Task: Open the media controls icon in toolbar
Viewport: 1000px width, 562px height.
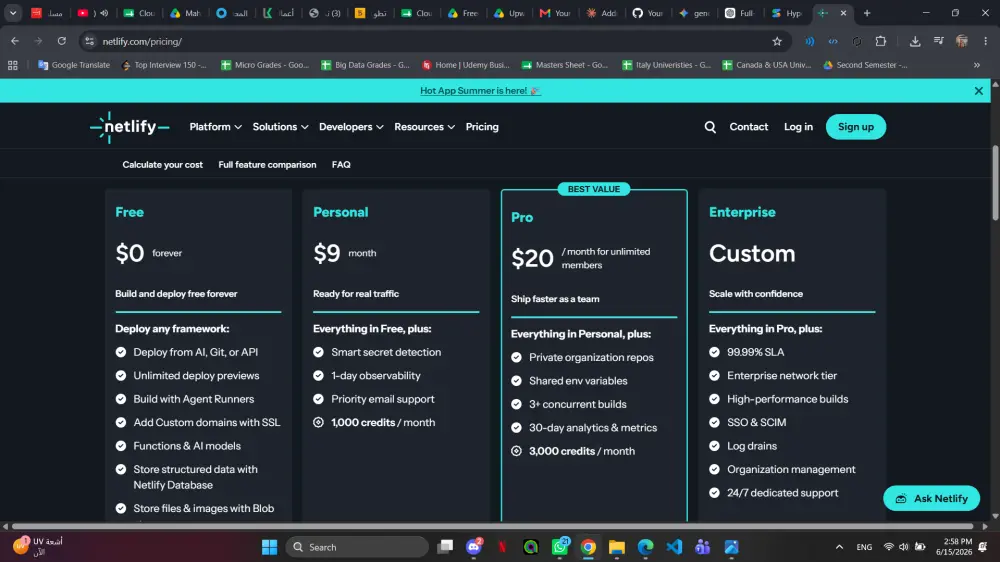Action: click(938, 41)
